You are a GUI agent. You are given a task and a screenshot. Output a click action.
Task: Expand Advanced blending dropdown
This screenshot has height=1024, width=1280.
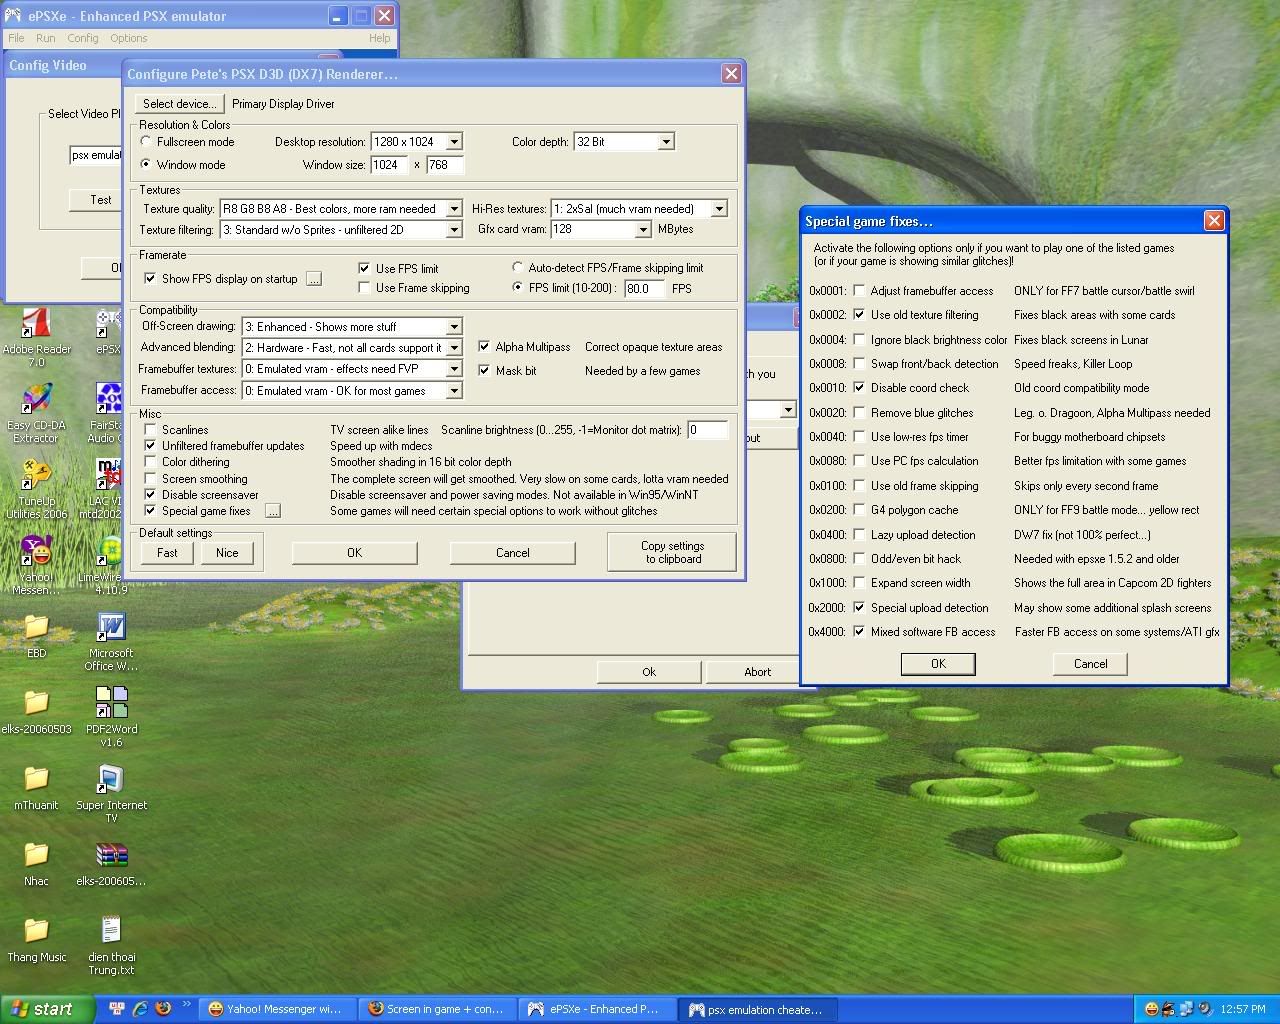pos(454,348)
